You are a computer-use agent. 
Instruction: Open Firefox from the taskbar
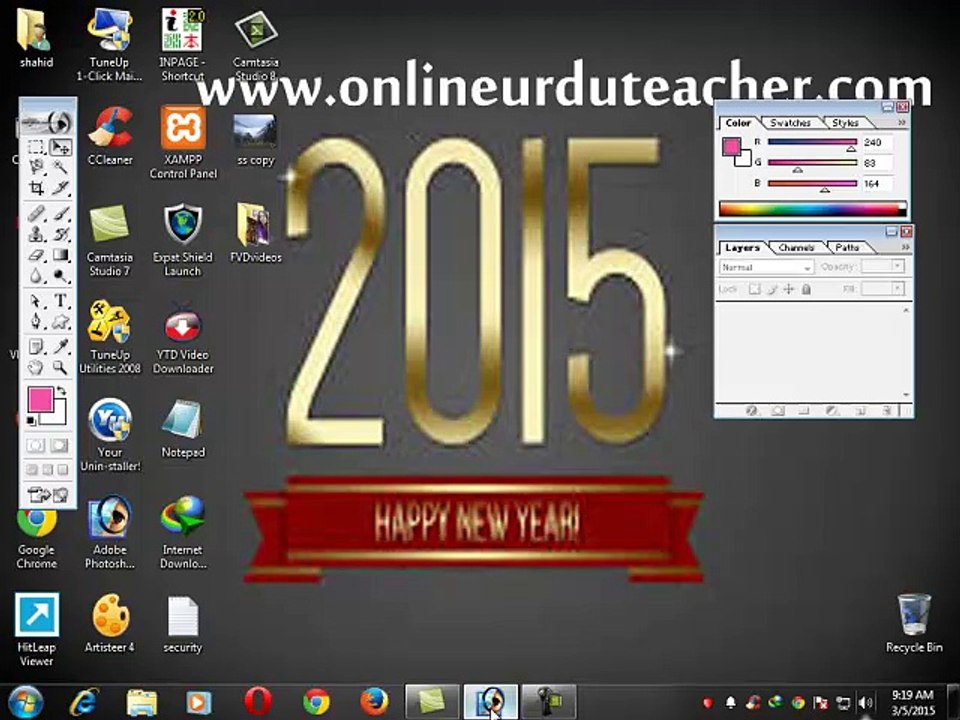pos(374,702)
